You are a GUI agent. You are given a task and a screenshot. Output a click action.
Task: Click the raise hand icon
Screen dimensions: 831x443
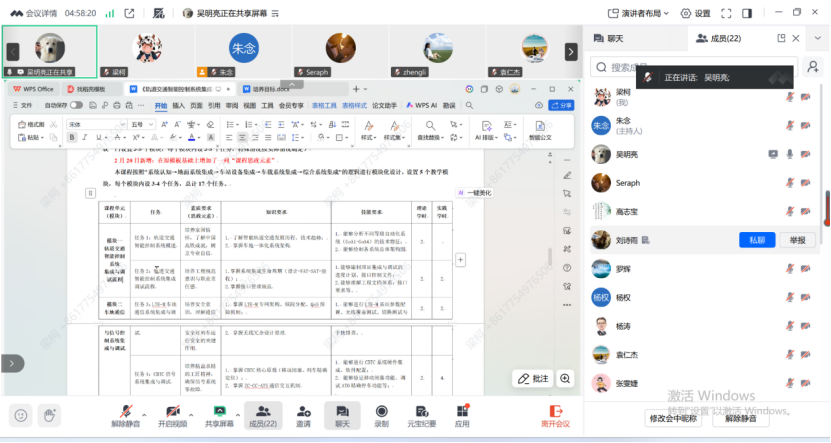coord(49,414)
